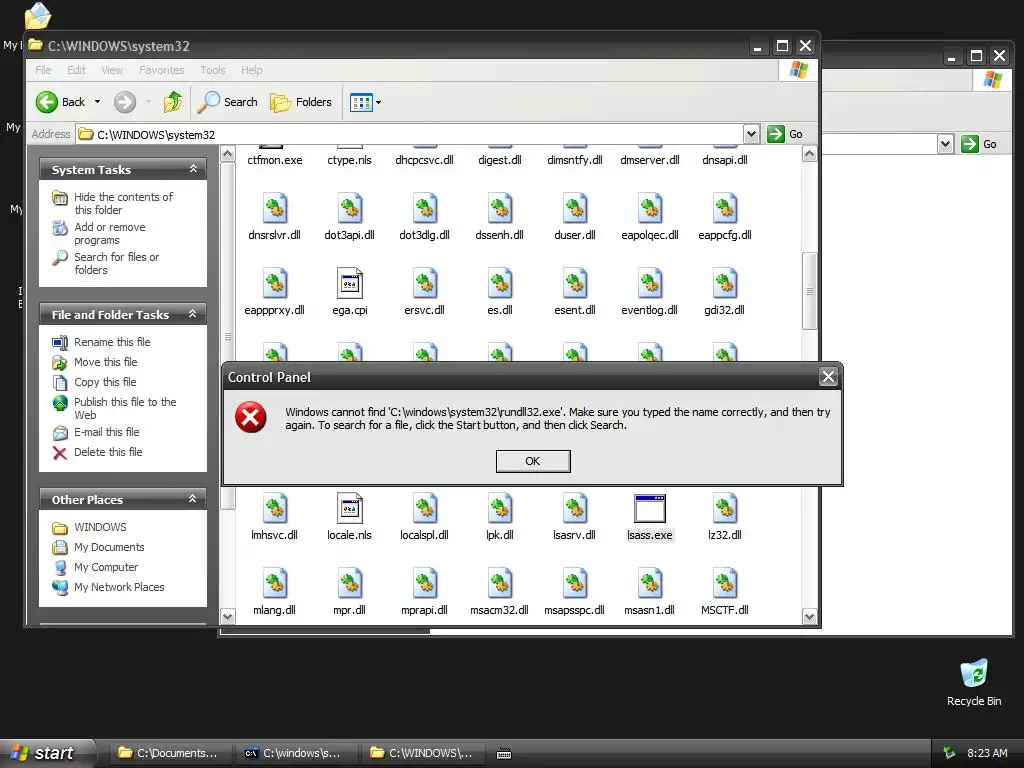Select the duser.dll file icon
The image size is (1024, 768).
point(575,209)
